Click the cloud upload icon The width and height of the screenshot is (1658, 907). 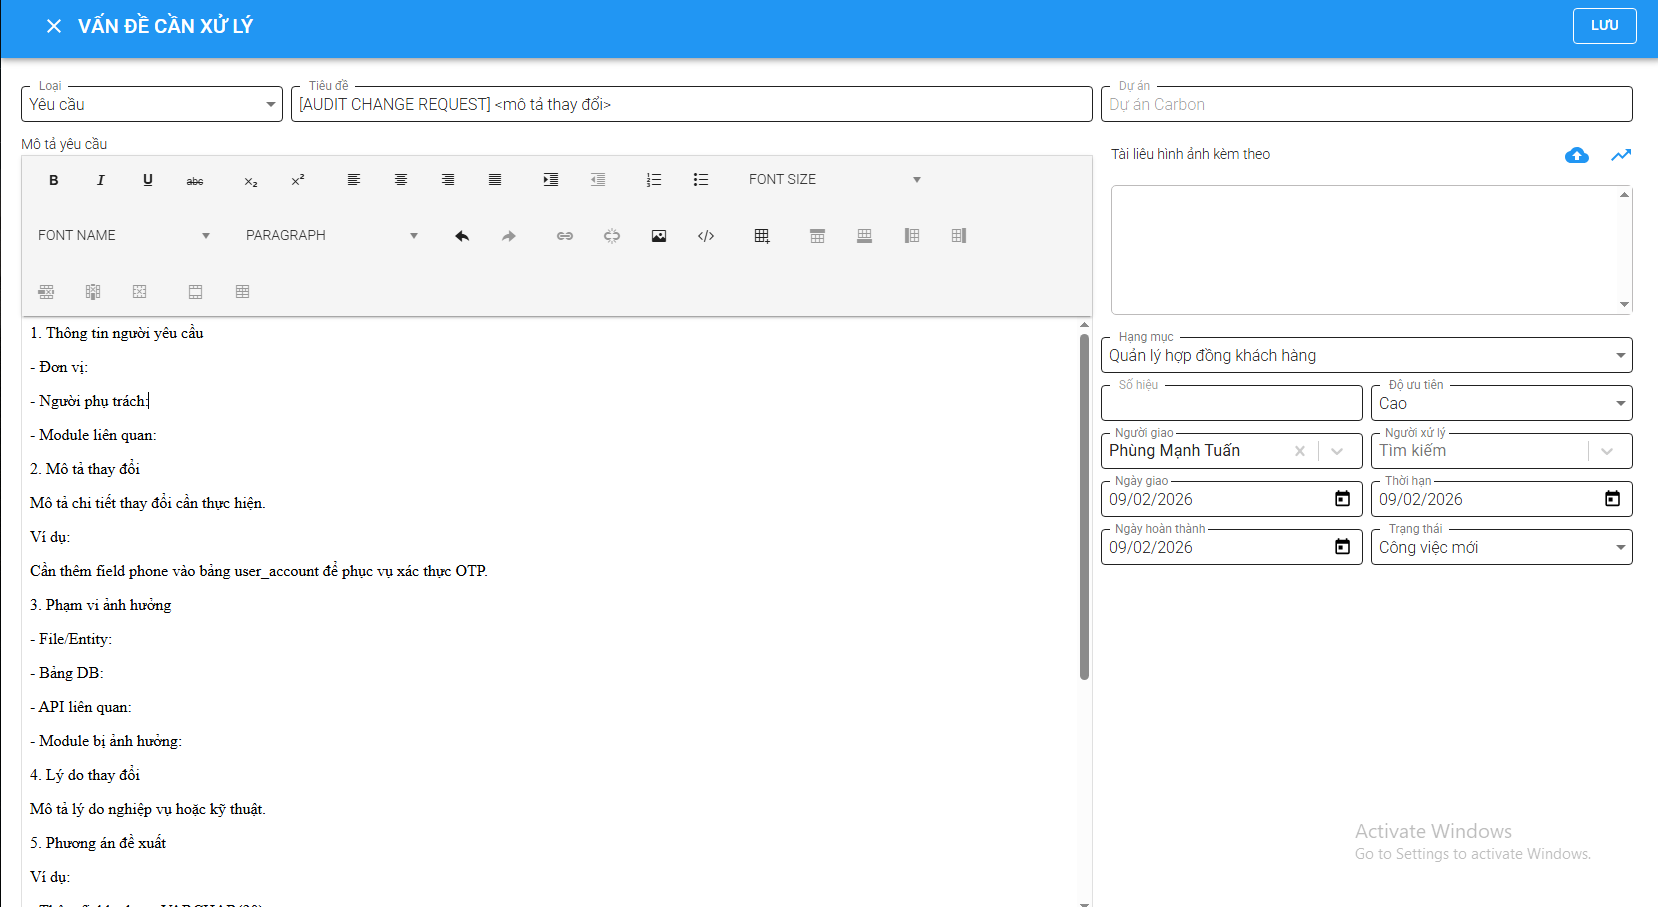(1576, 155)
